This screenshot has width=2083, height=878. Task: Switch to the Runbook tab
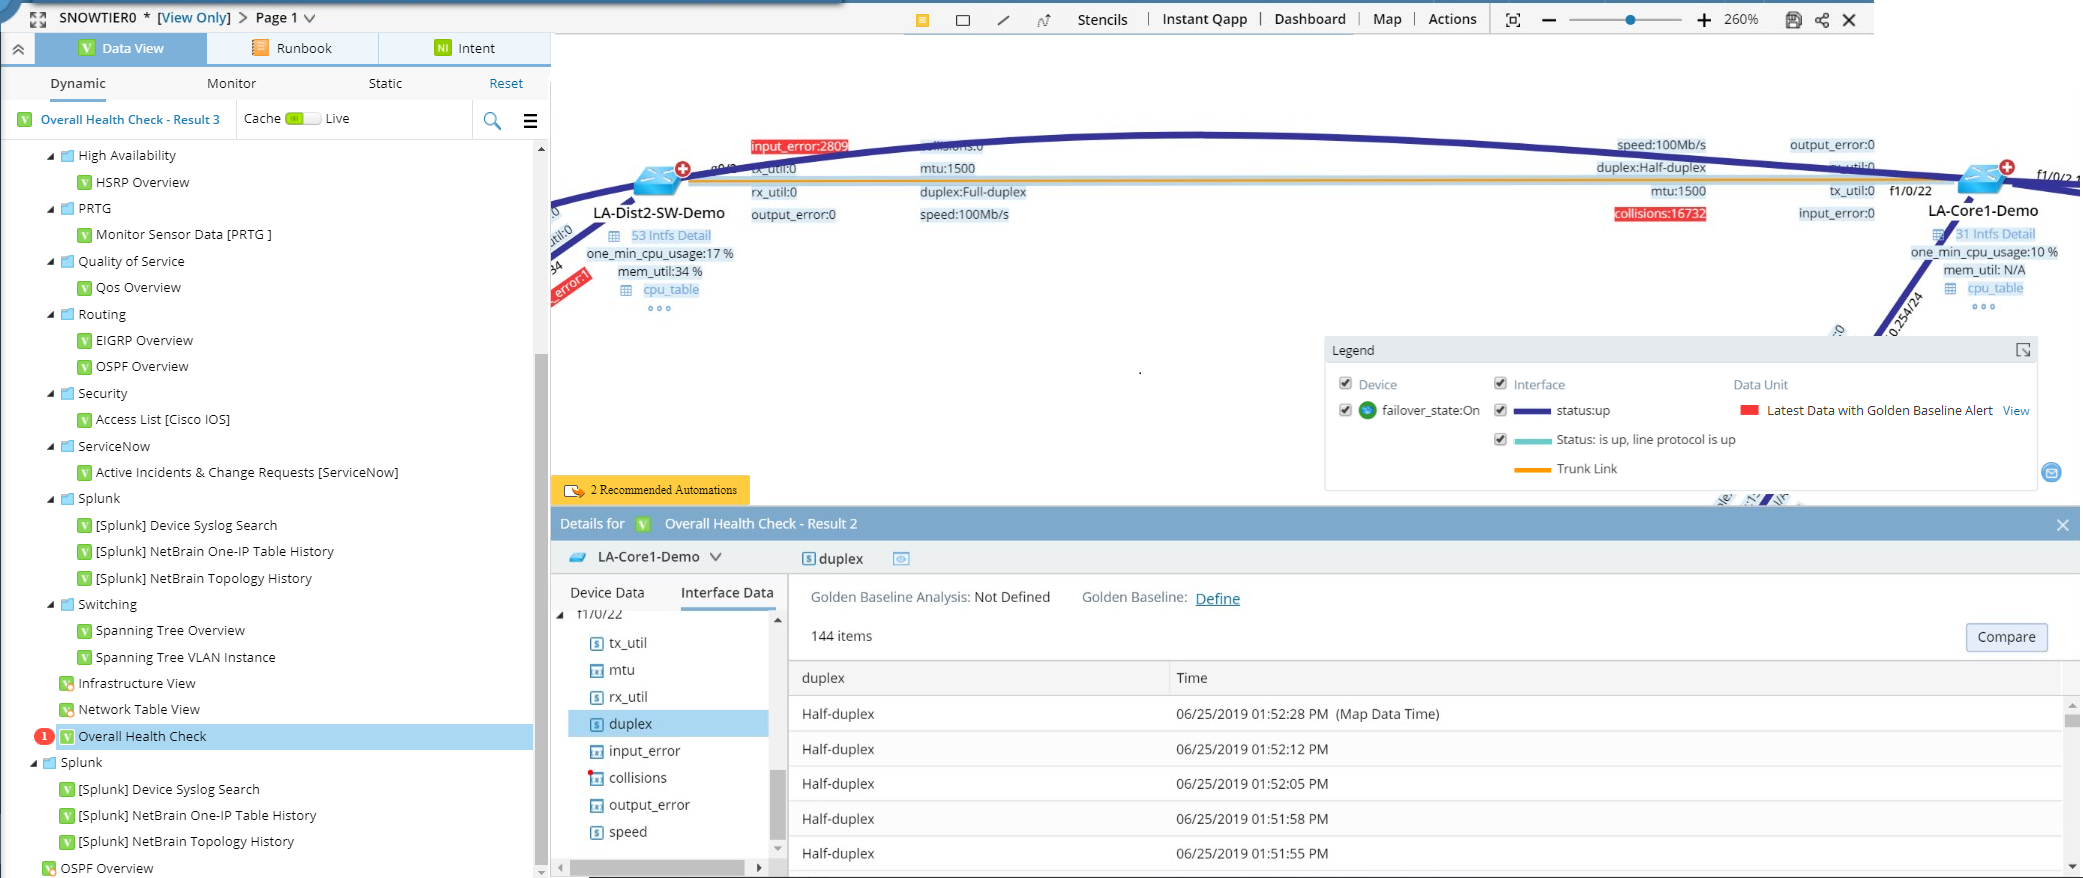point(292,48)
